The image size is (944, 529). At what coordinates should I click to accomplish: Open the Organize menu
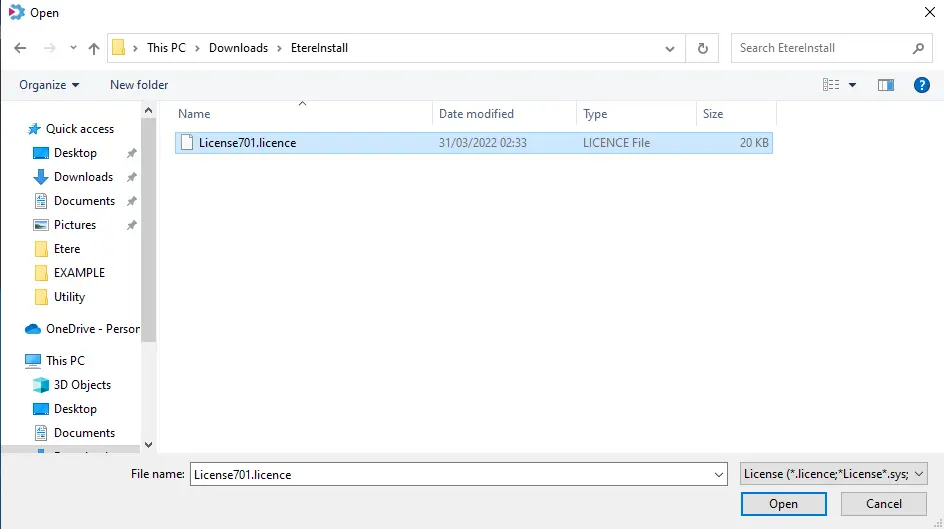tap(49, 85)
